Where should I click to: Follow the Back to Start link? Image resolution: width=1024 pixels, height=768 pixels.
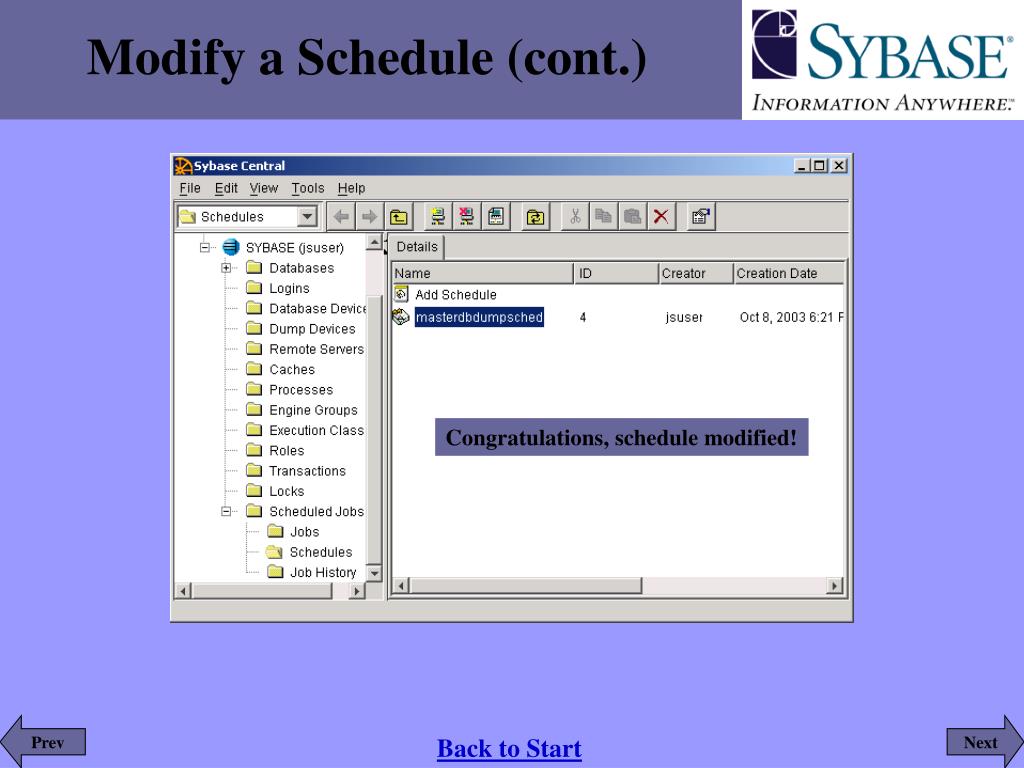(x=509, y=748)
